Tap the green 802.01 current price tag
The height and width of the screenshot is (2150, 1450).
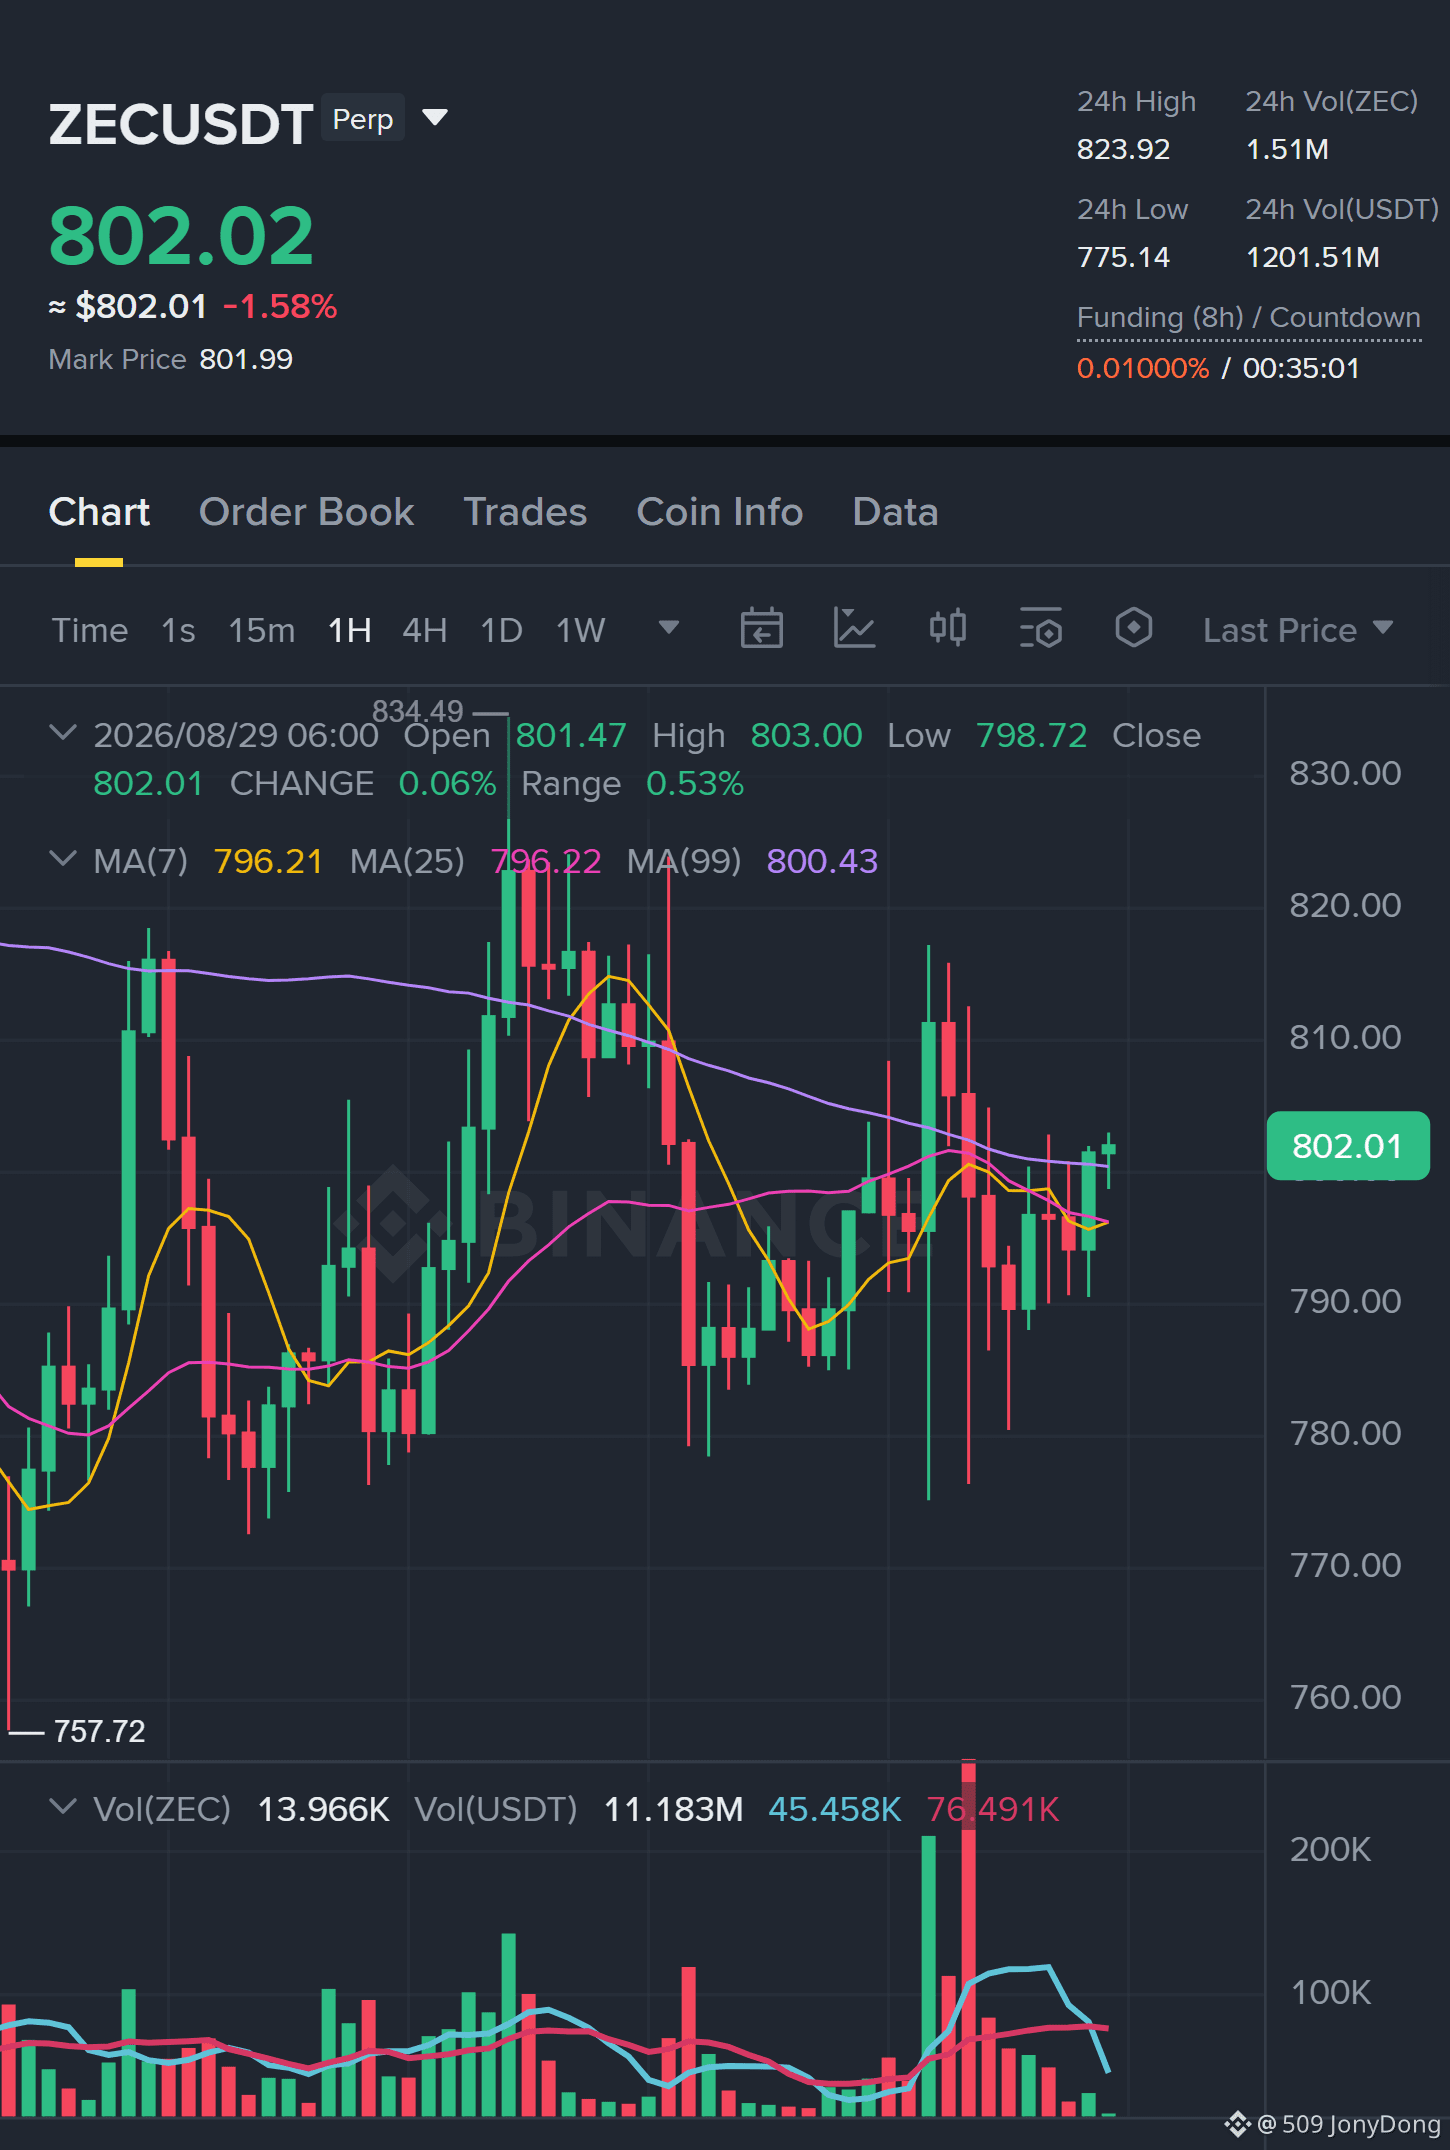pyautogui.click(x=1347, y=1146)
